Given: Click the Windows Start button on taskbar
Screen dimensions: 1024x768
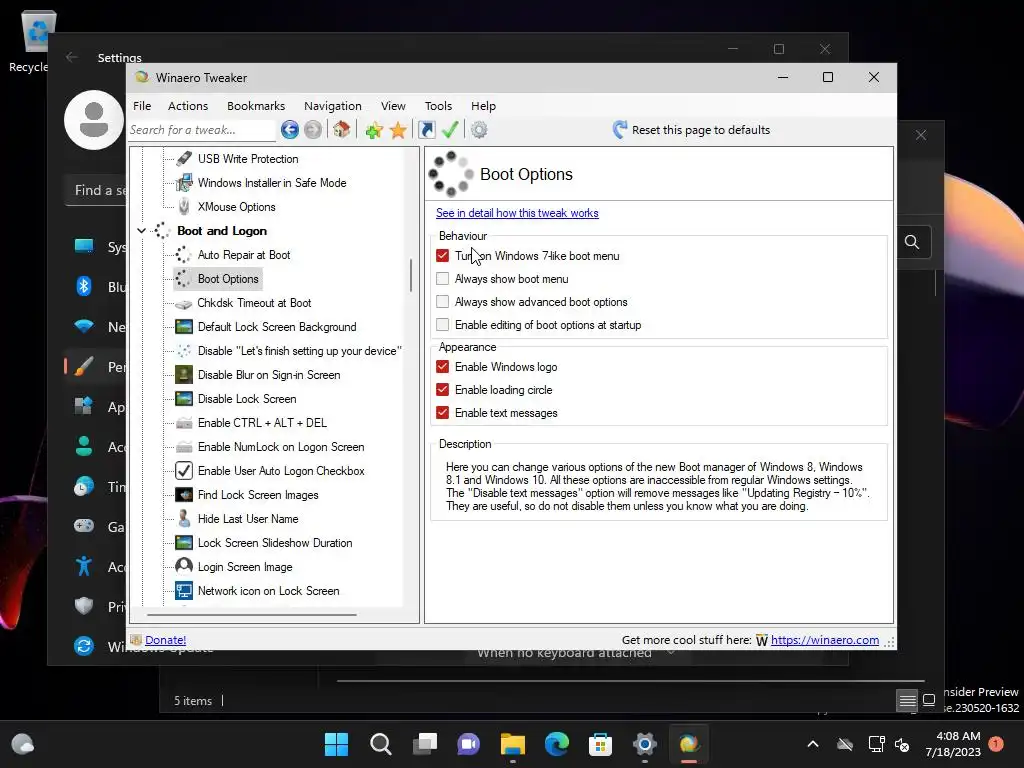Looking at the screenshot, I should 336,744.
